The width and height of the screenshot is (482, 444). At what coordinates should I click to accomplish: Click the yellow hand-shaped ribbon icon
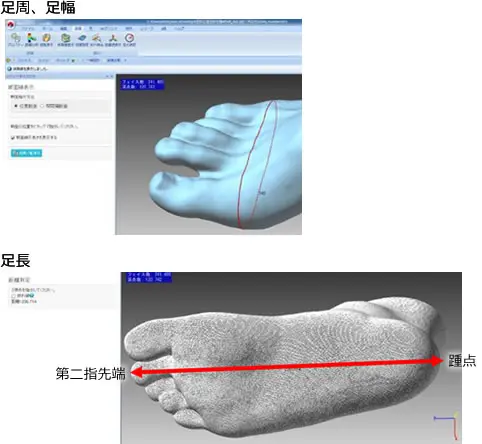pos(47,38)
